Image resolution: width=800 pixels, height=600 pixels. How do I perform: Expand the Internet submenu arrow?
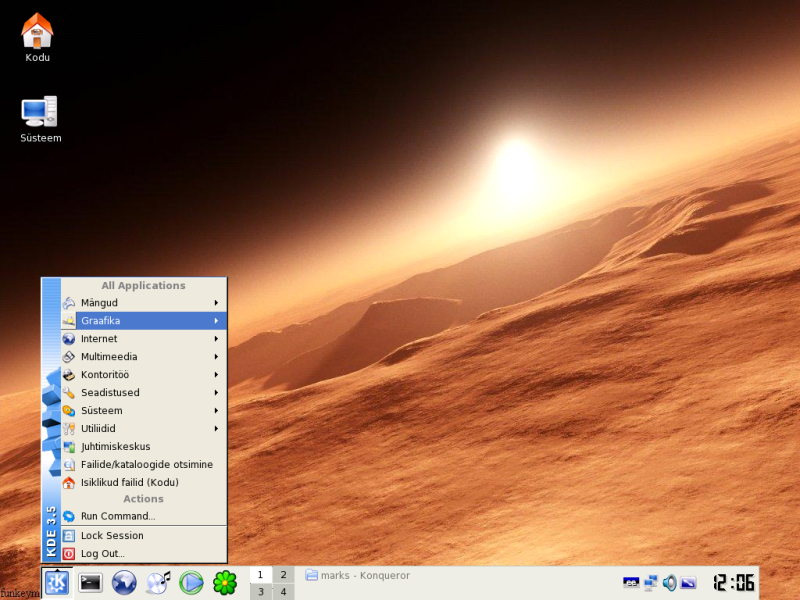click(216, 339)
